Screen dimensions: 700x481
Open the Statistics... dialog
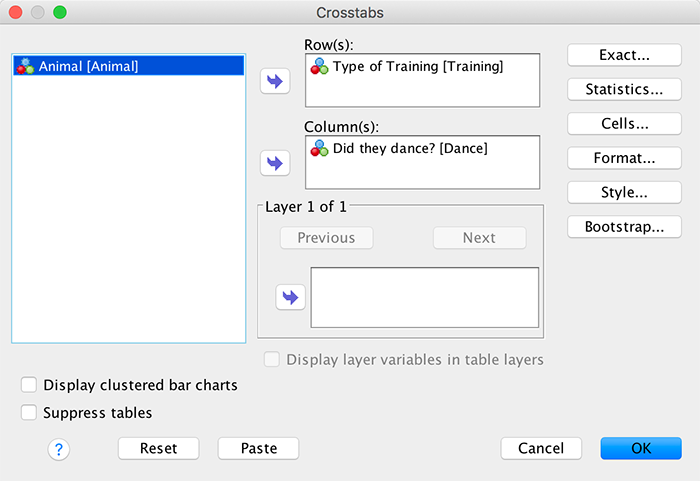click(625, 89)
